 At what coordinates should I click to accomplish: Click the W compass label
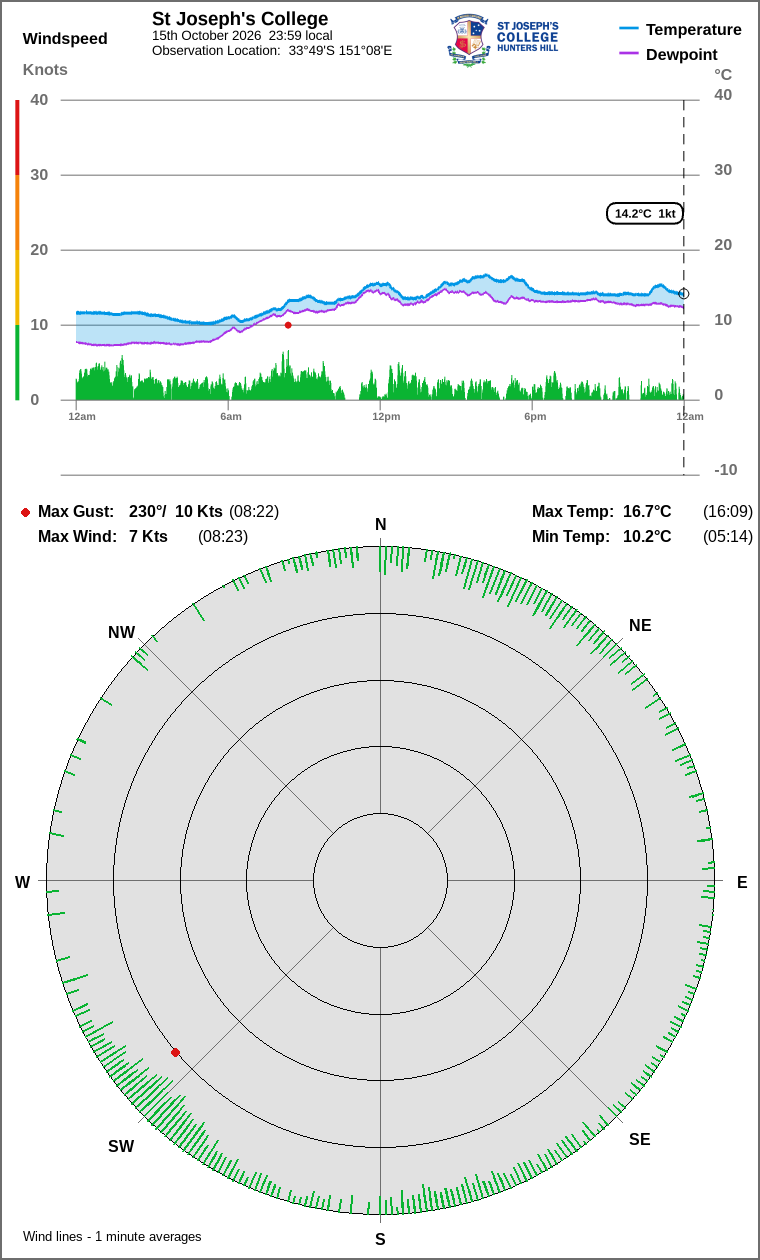pos(22,882)
